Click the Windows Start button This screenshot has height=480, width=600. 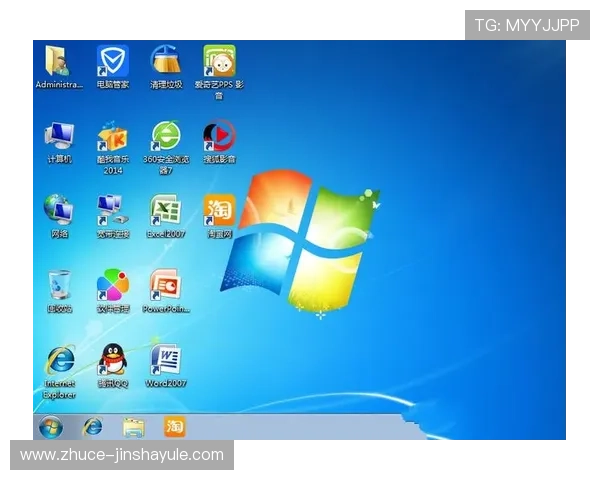point(50,427)
